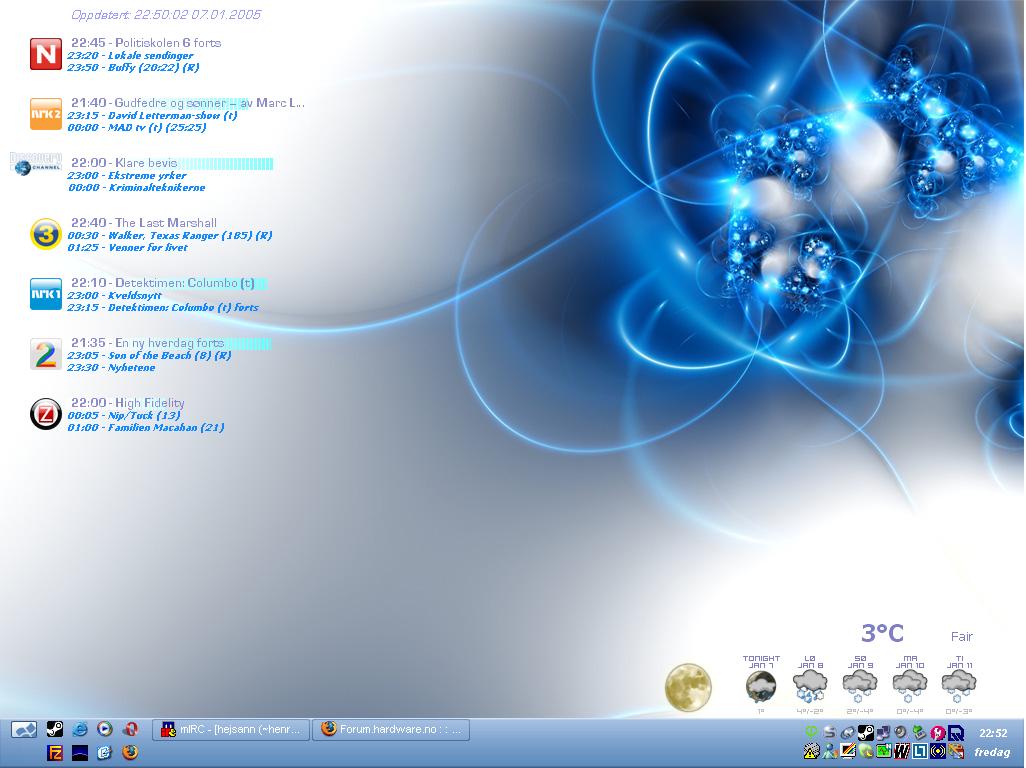This screenshot has width=1026, height=768.
Task: Launch Steam from the quick launch bar
Action: click(55, 730)
